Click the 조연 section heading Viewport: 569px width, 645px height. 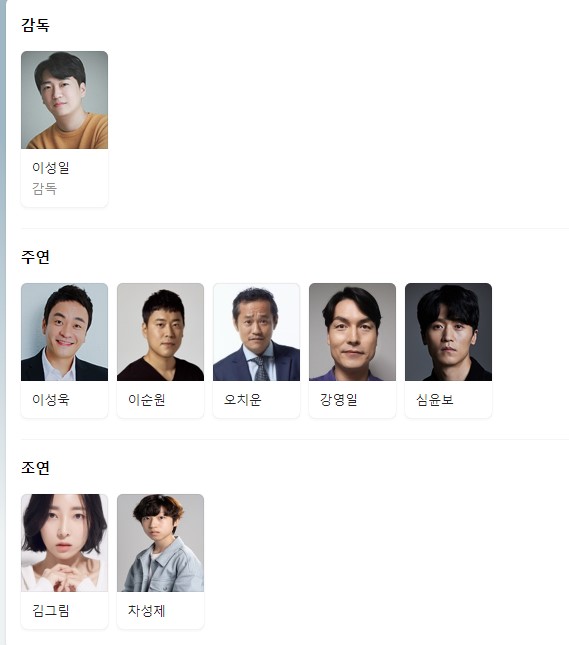pyautogui.click(x=35, y=468)
